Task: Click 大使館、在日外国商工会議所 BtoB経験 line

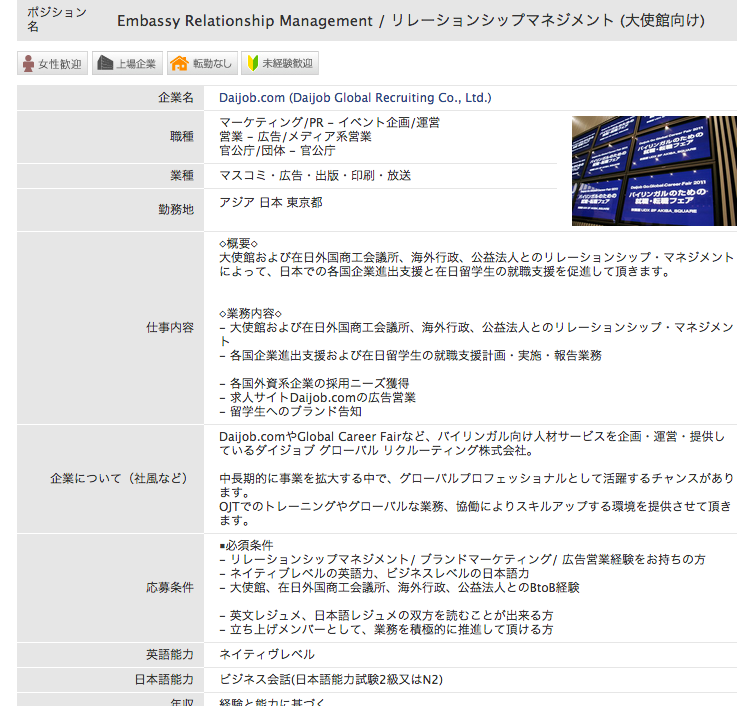Action: (399, 588)
